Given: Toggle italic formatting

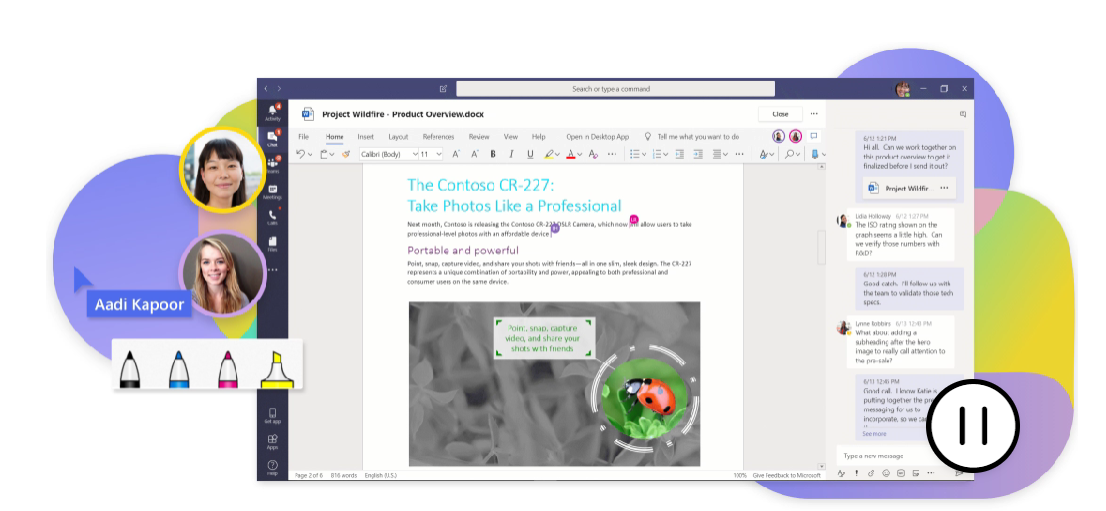Looking at the screenshot, I should click(512, 154).
